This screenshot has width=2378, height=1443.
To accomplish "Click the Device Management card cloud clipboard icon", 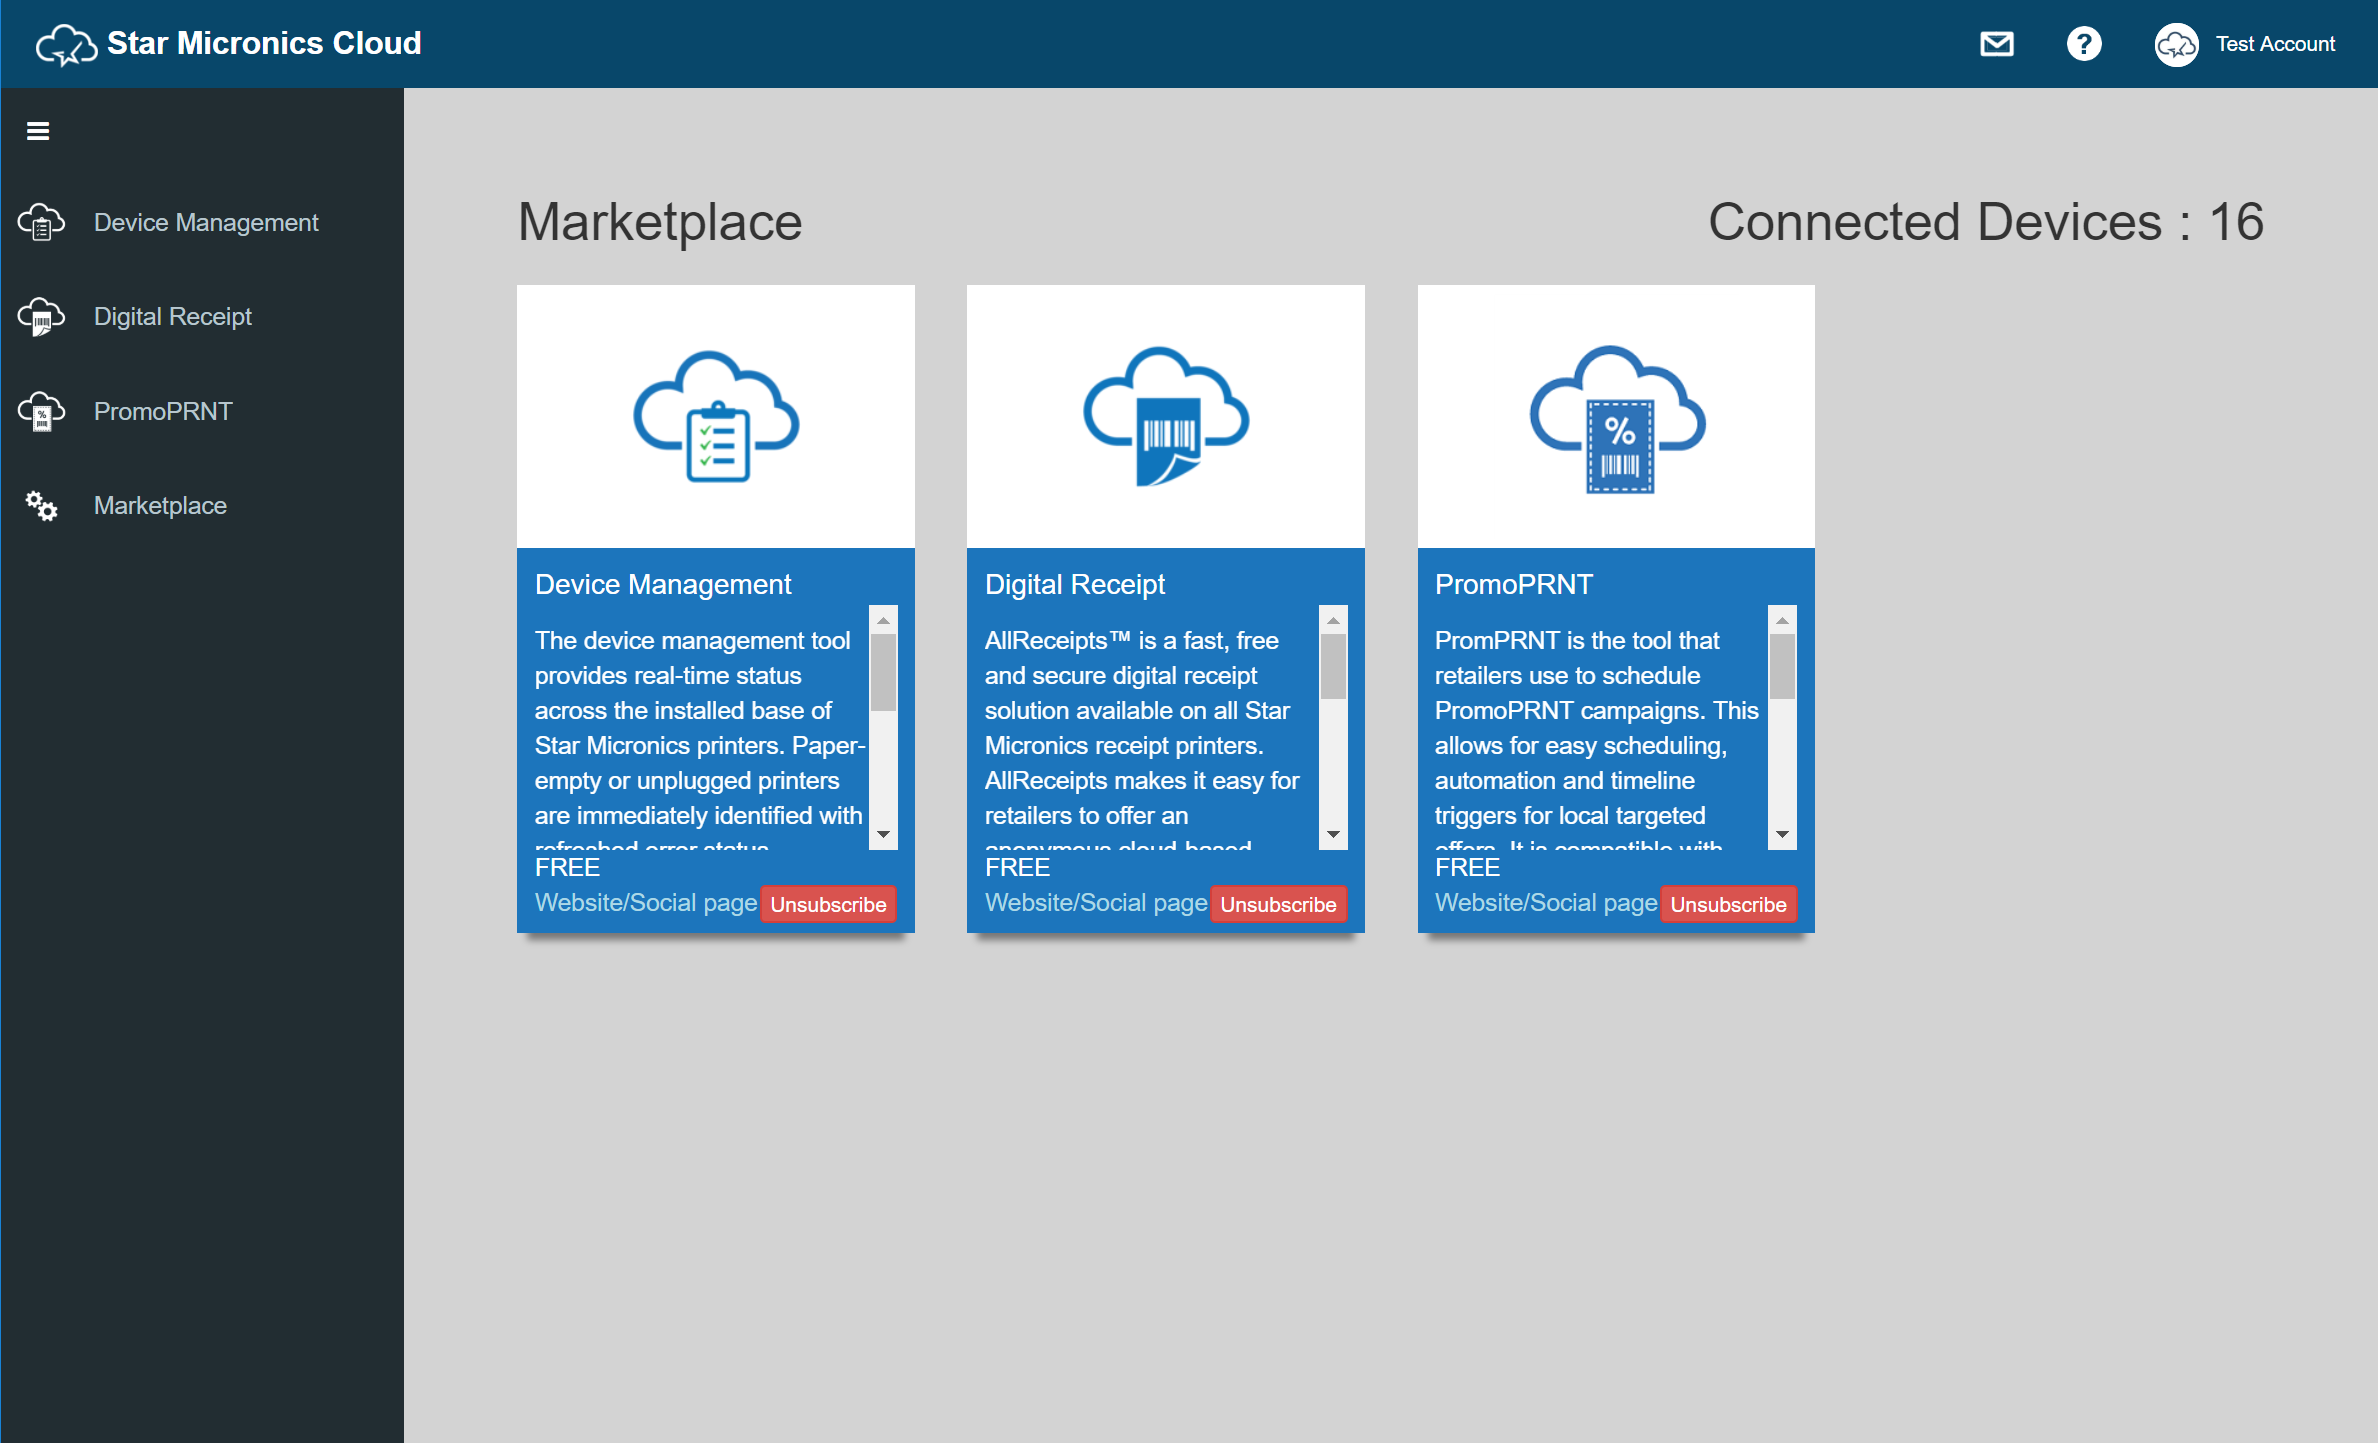I will pyautogui.click(x=716, y=416).
